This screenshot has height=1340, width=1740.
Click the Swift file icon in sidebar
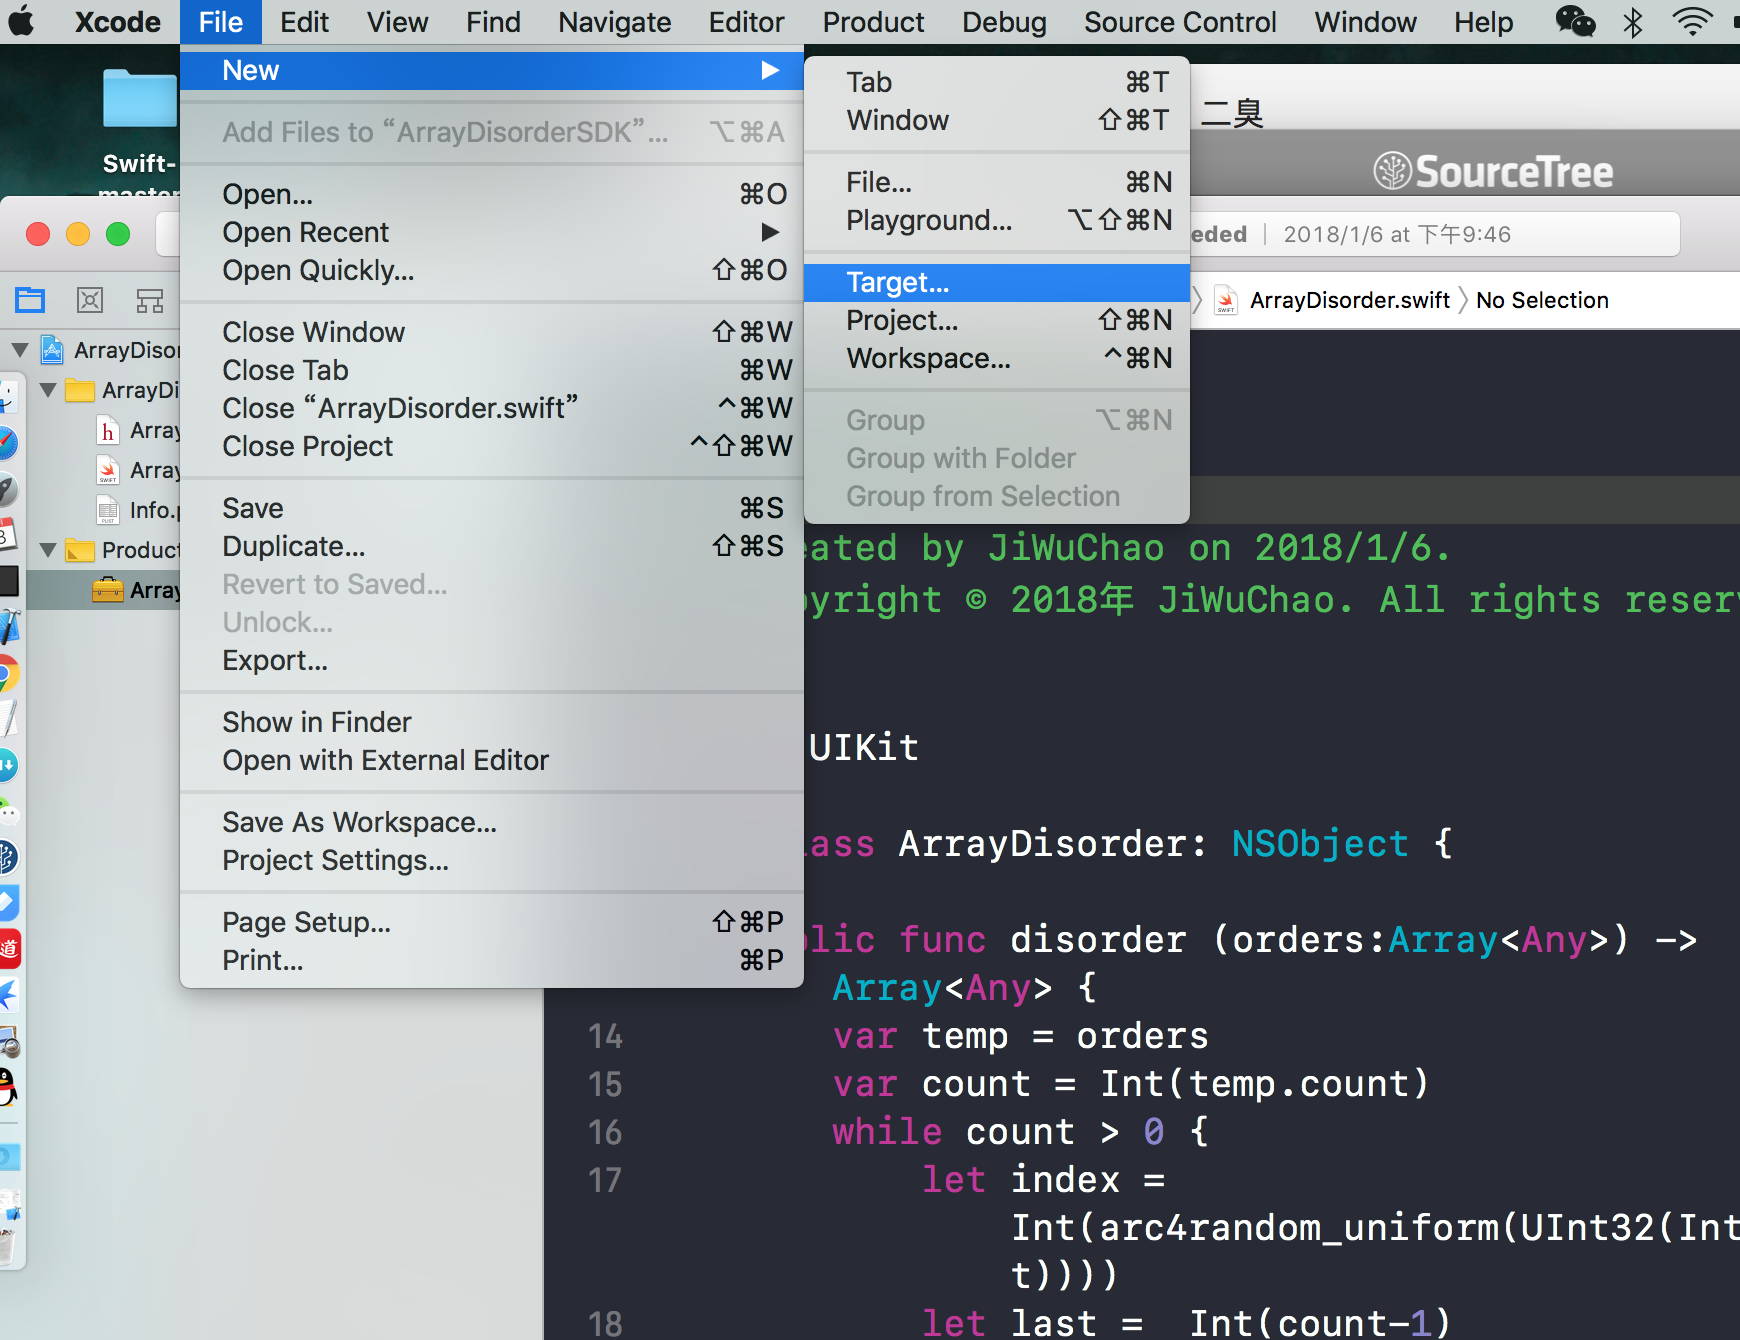(x=108, y=470)
